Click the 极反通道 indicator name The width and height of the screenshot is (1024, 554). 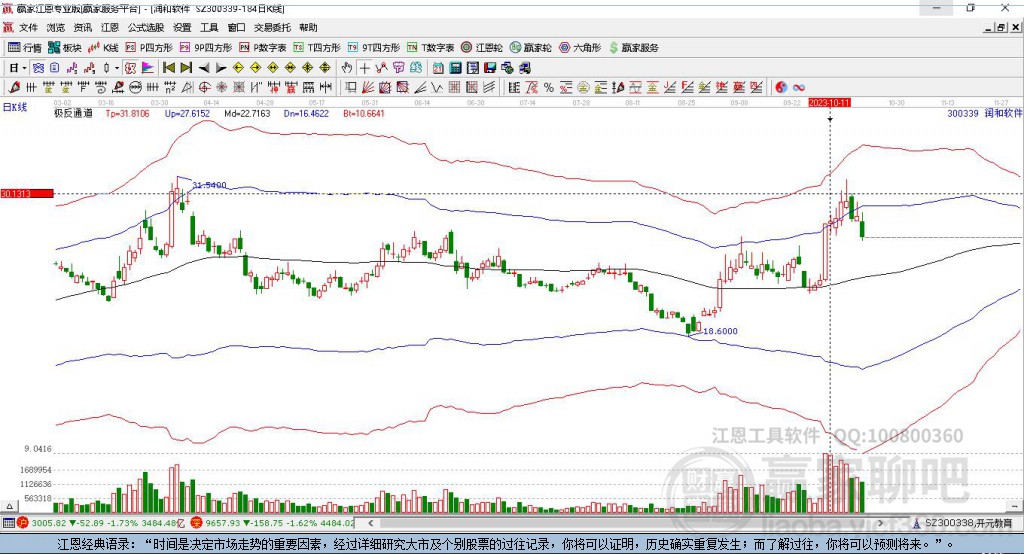point(73,114)
